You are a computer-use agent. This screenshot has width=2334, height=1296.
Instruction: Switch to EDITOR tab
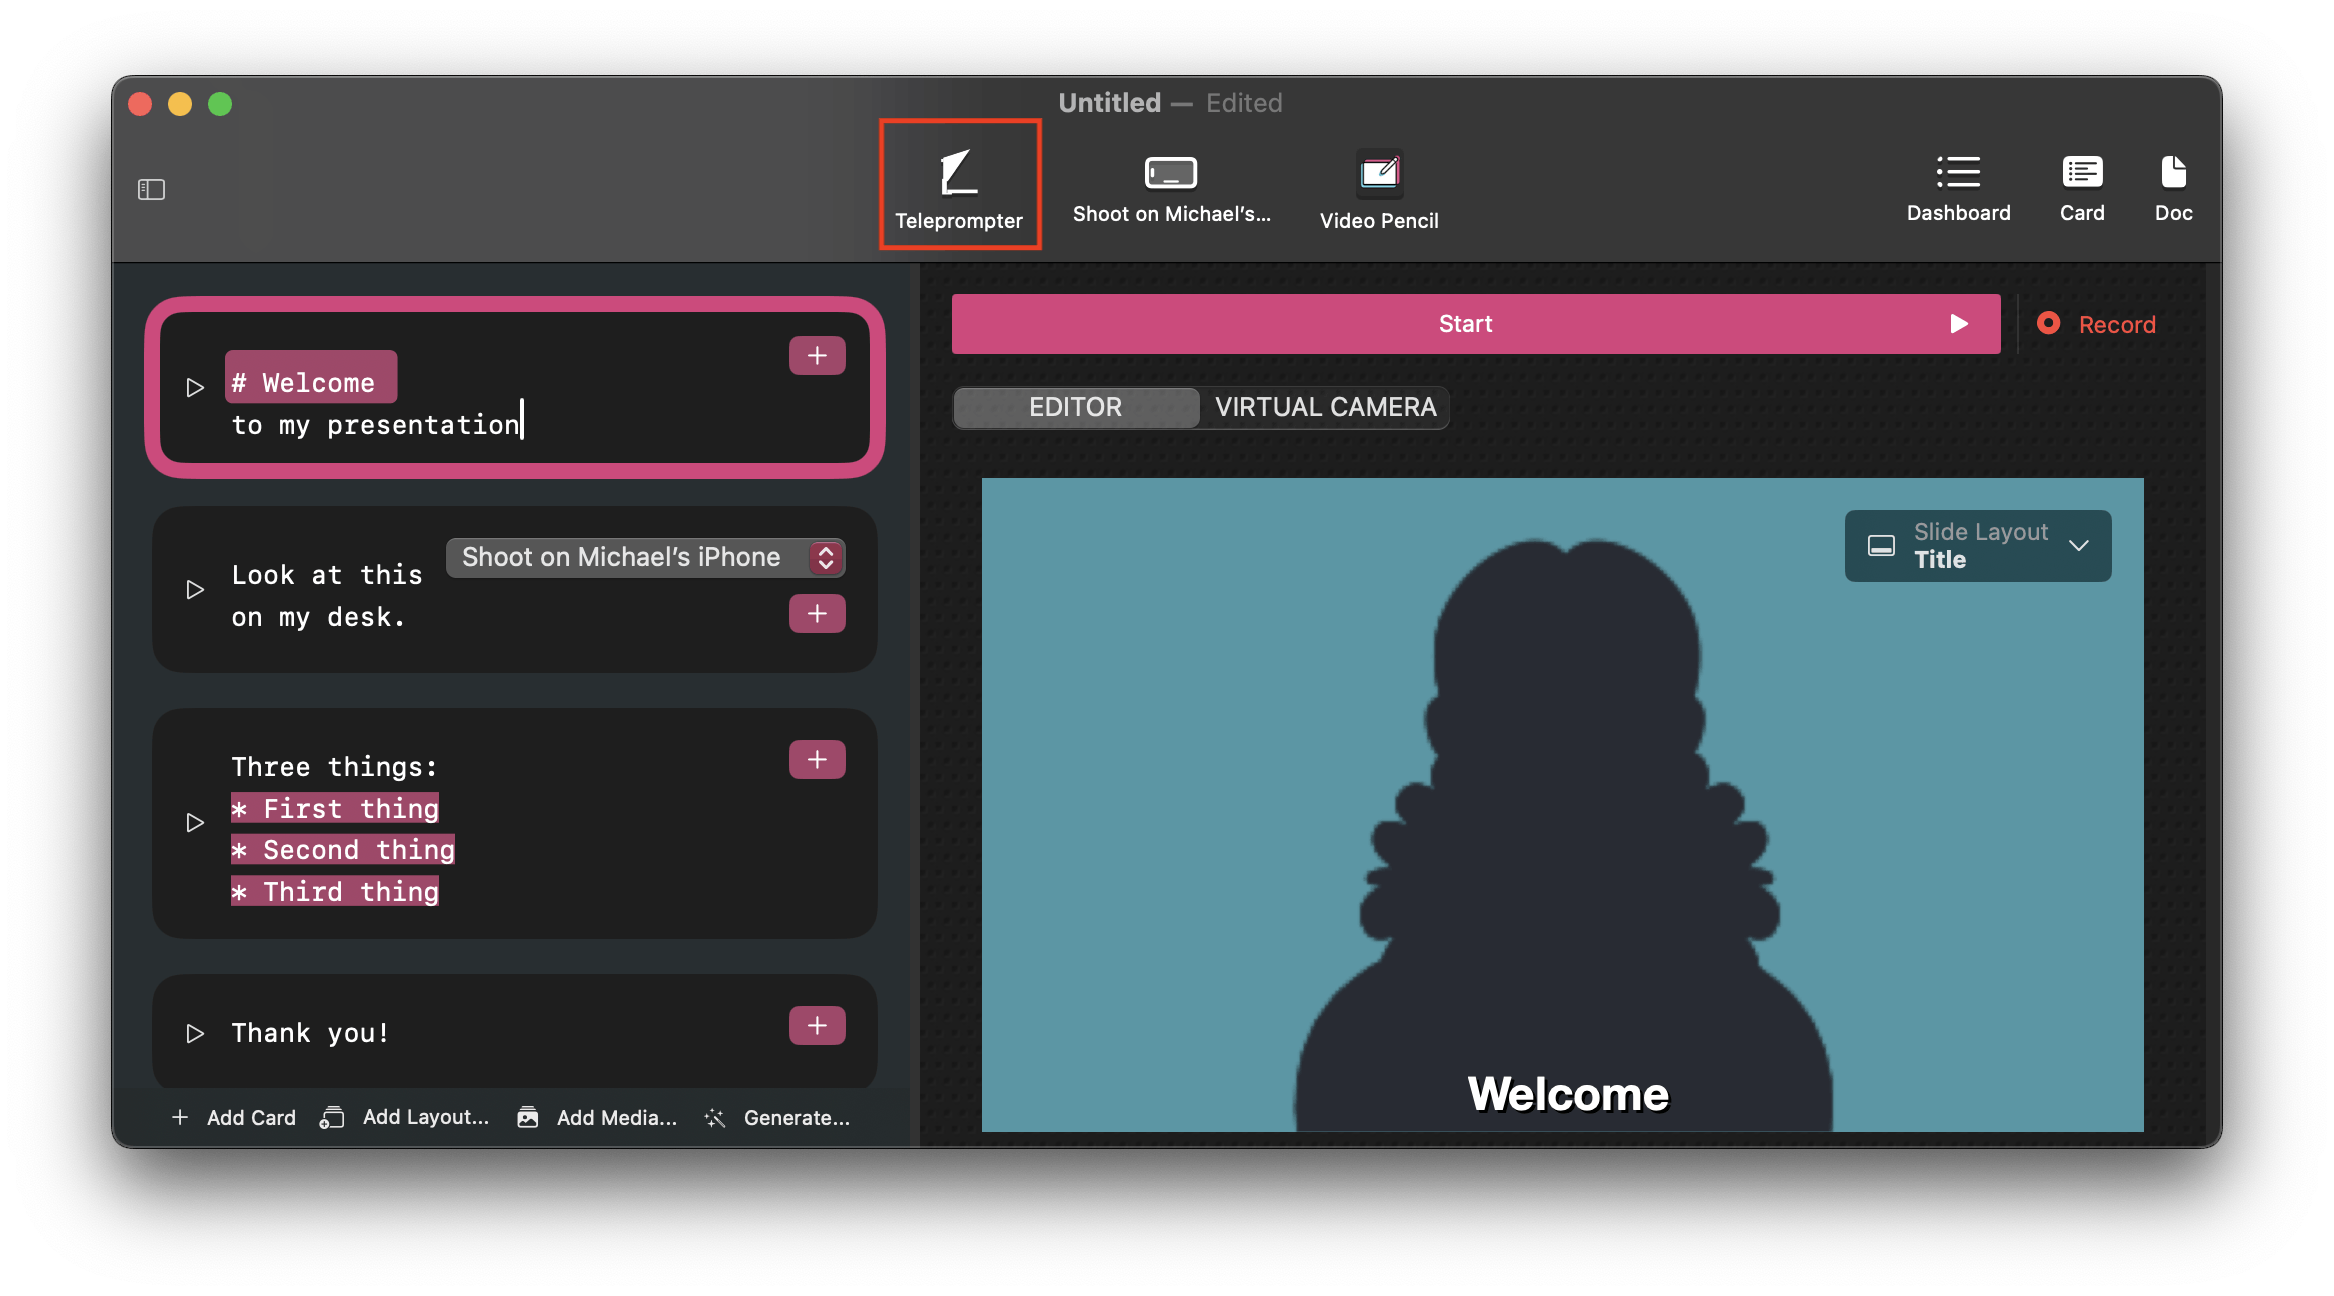pyautogui.click(x=1075, y=407)
